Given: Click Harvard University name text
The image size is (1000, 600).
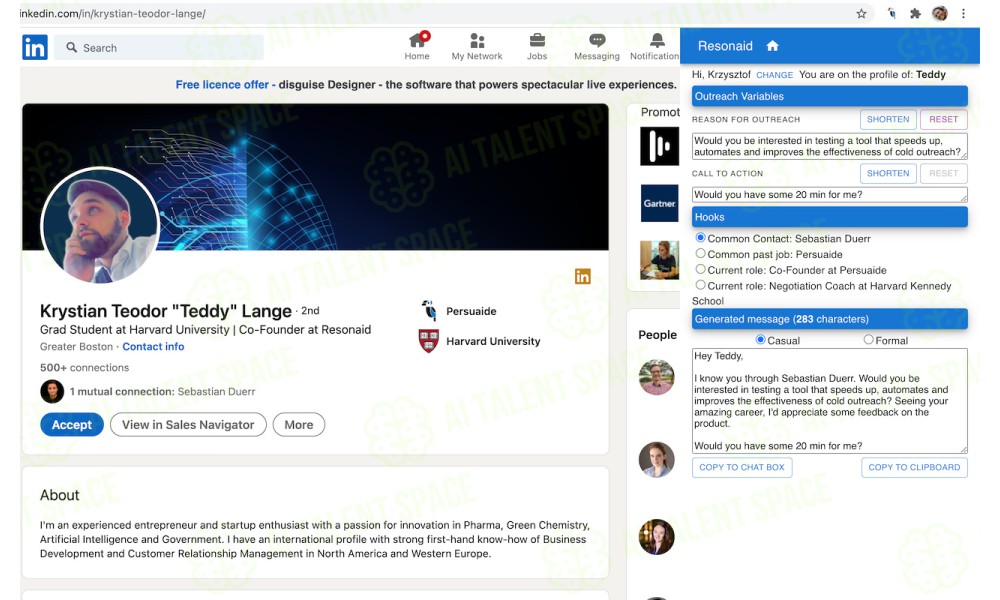Looking at the screenshot, I should click(x=493, y=341).
